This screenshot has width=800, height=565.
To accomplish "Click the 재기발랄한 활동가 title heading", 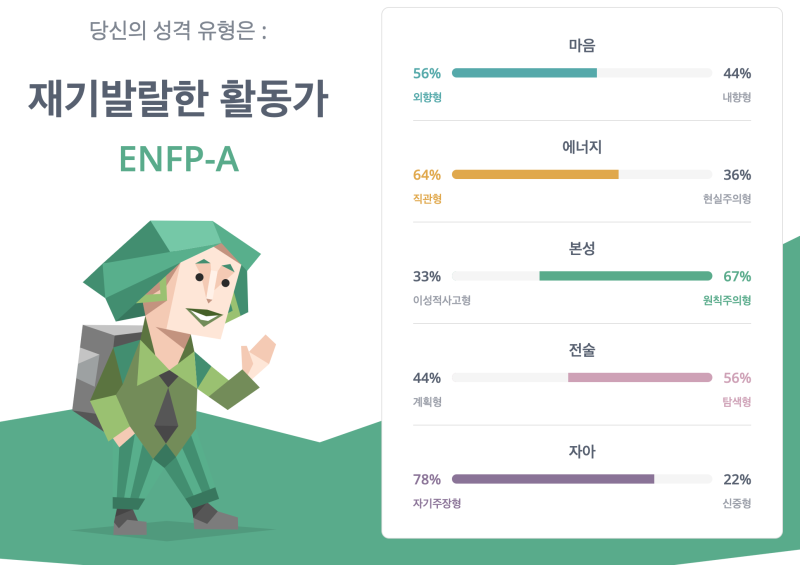I will (178, 99).
